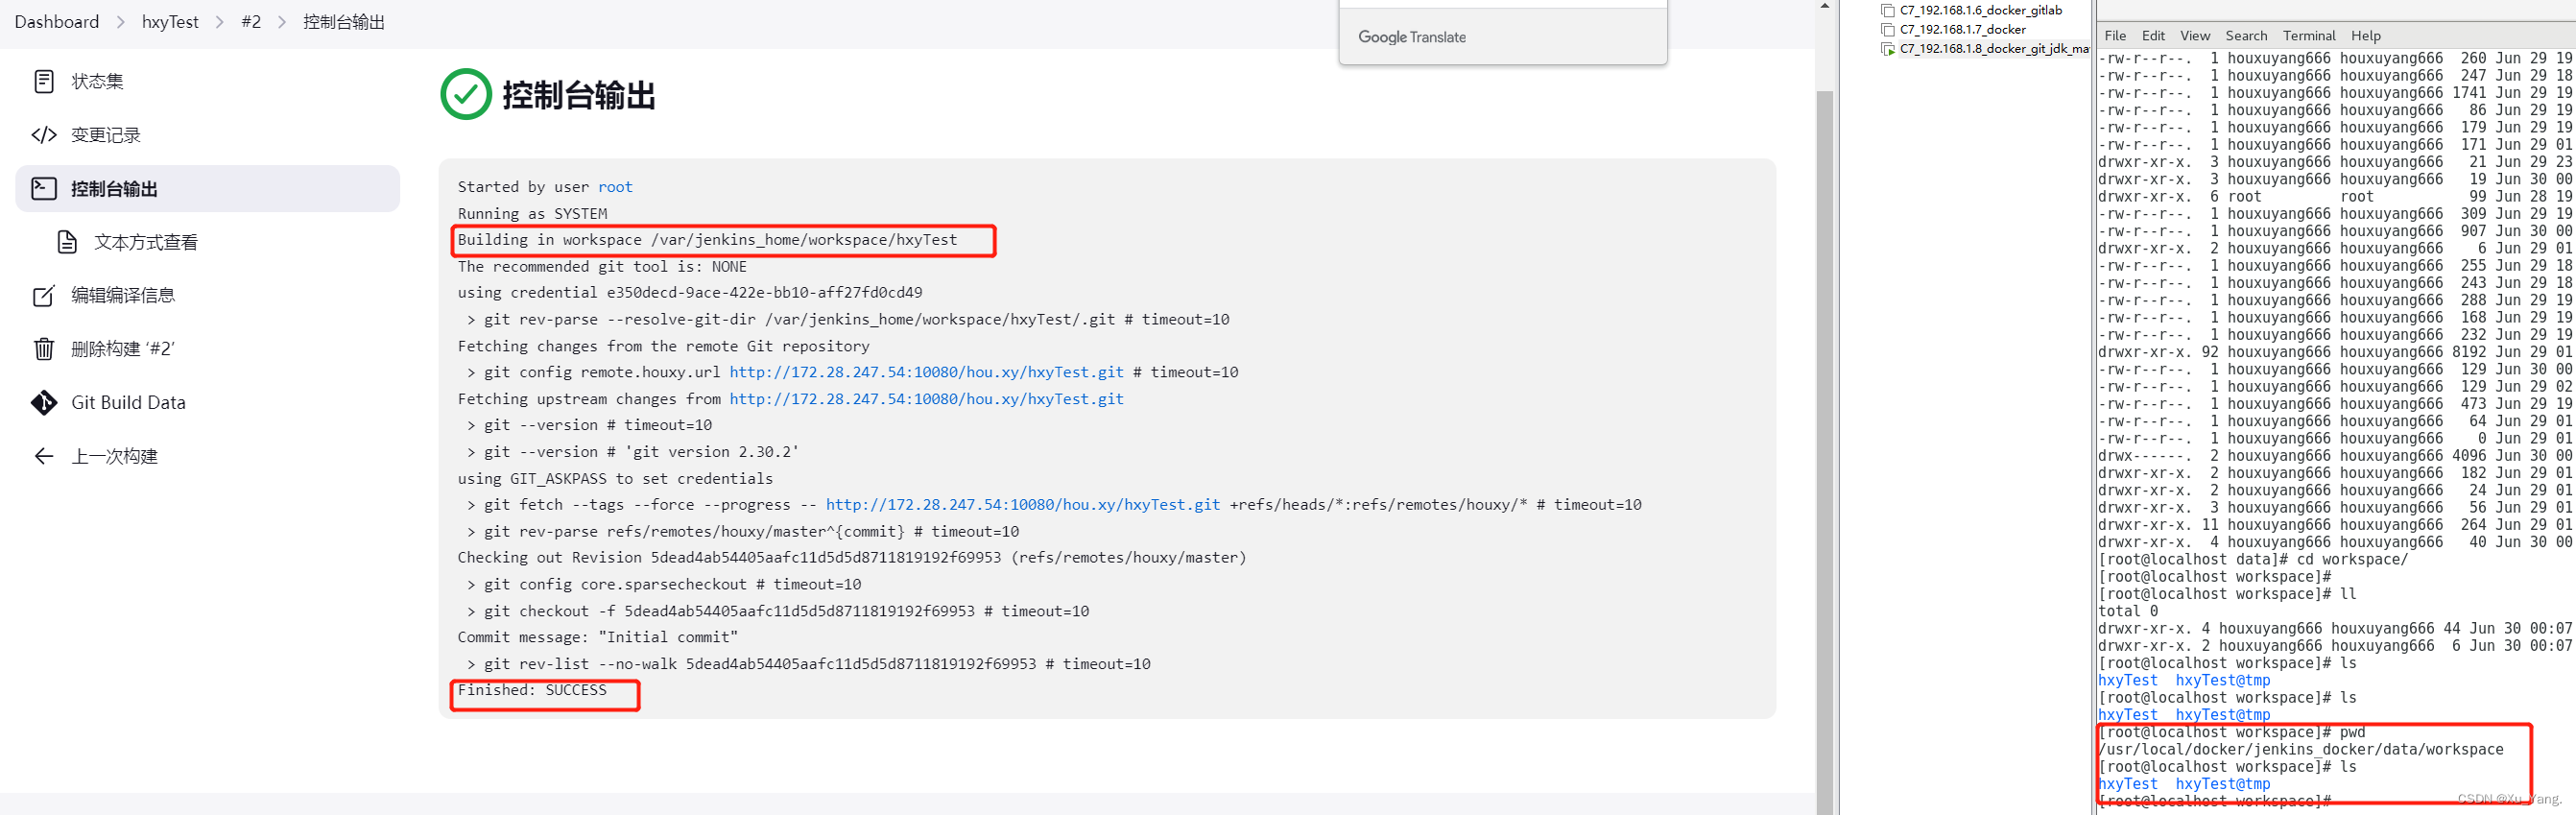Click 'total 0' line in terminal
This screenshot has width=2576, height=815.
click(2128, 611)
